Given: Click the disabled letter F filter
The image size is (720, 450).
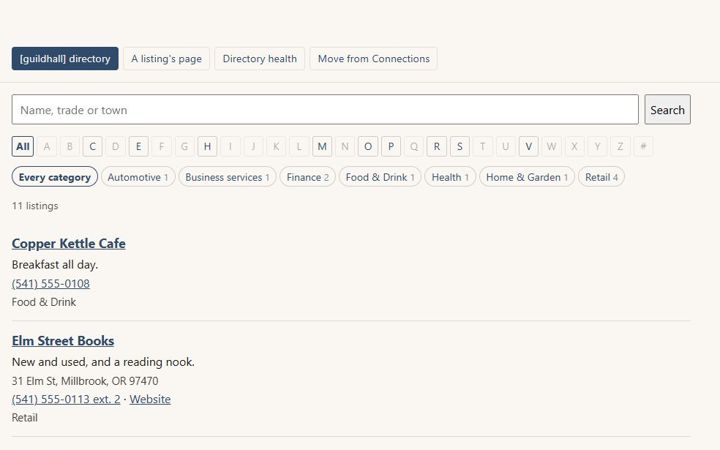Looking at the screenshot, I should [161, 146].
